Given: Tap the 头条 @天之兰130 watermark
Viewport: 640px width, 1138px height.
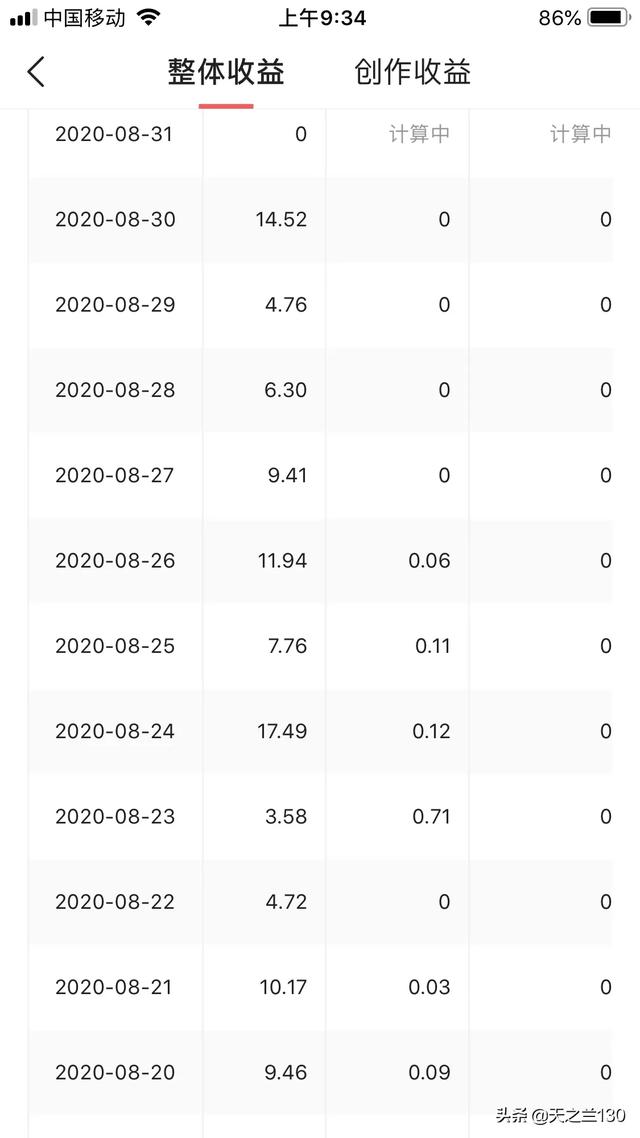Looking at the screenshot, I should click(559, 1115).
